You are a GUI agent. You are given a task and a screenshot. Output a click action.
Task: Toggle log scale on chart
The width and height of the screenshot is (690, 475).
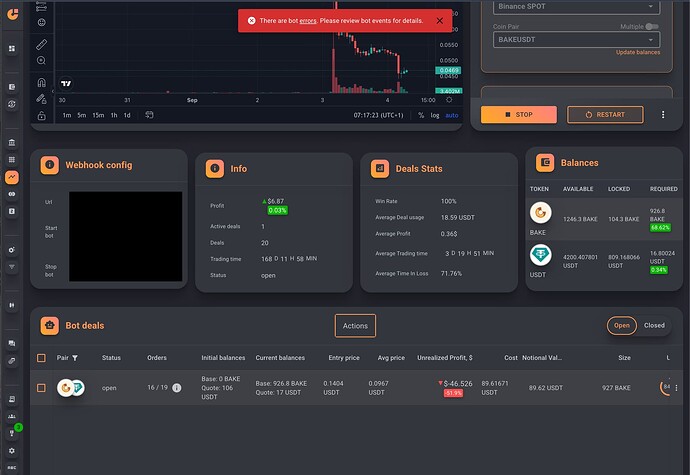[435, 115]
